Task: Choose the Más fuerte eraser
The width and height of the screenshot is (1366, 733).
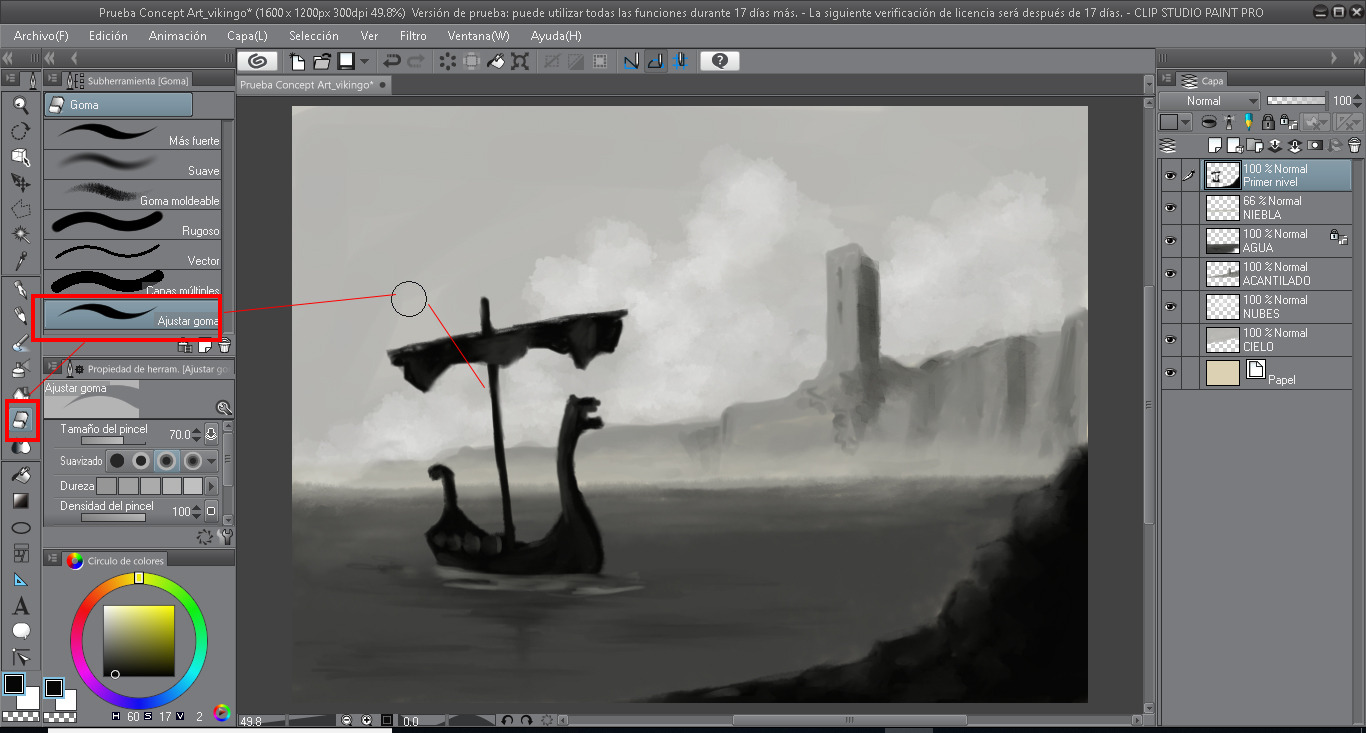Action: tap(133, 134)
